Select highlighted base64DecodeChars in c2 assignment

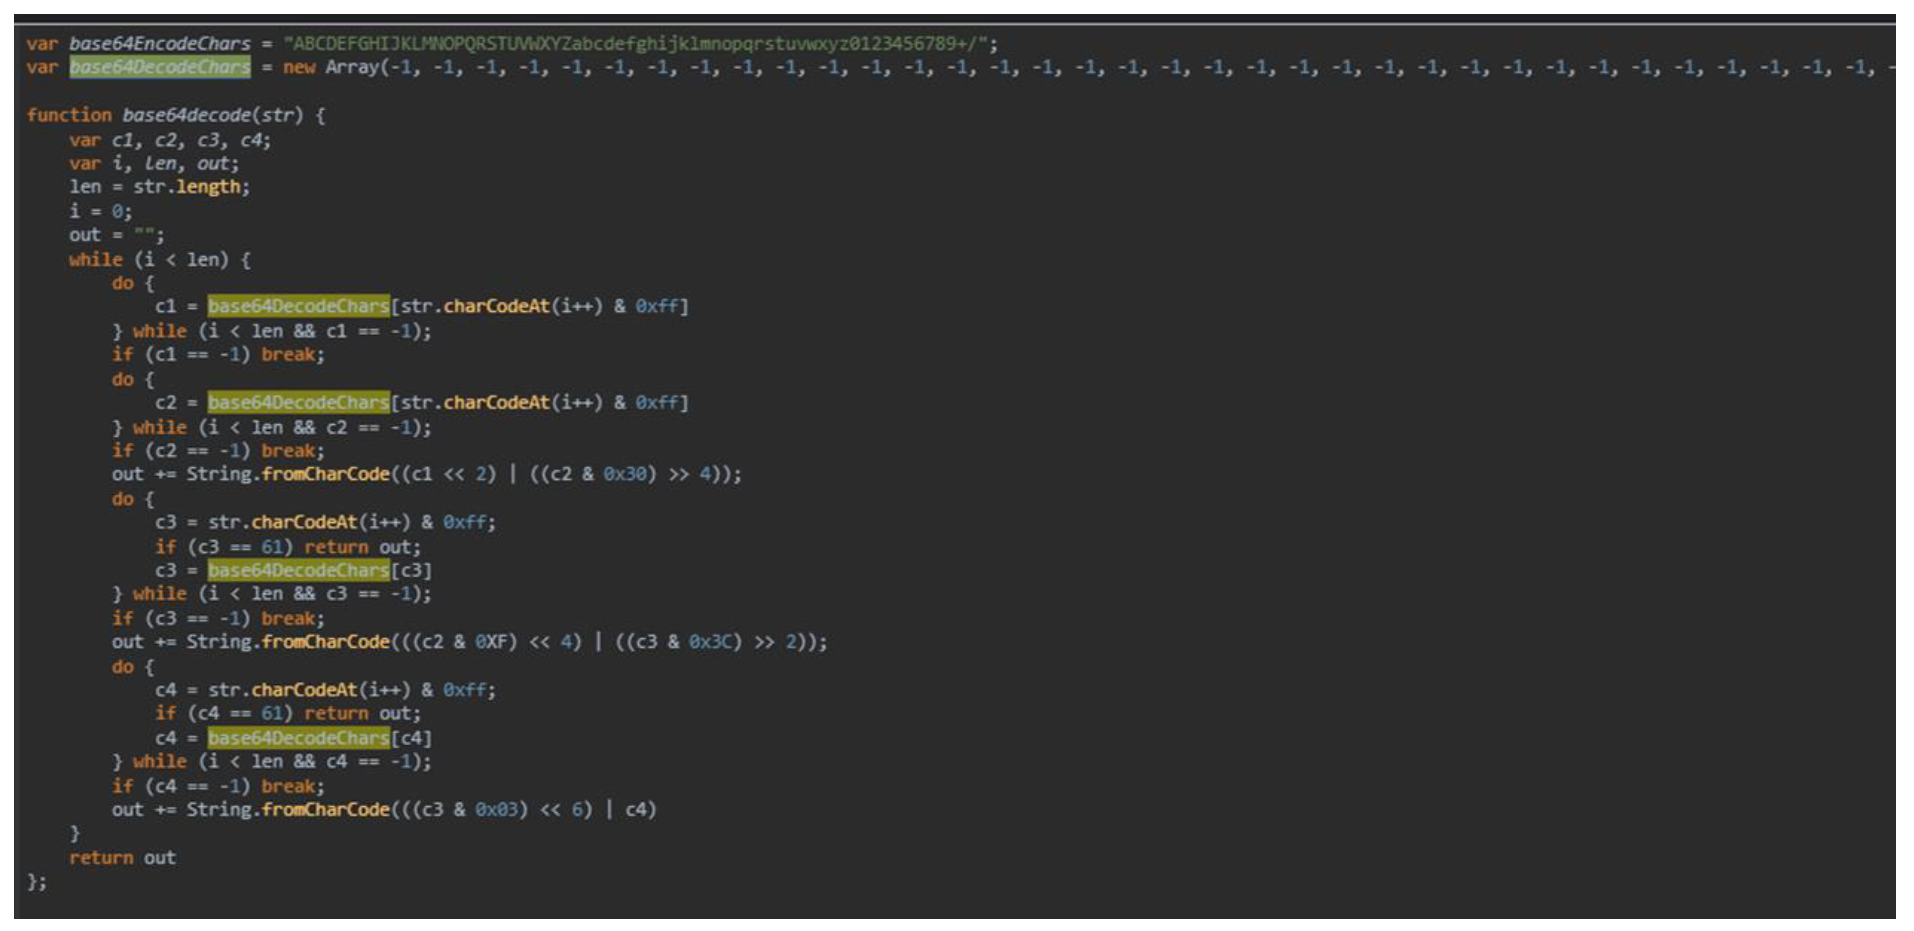click(298, 403)
